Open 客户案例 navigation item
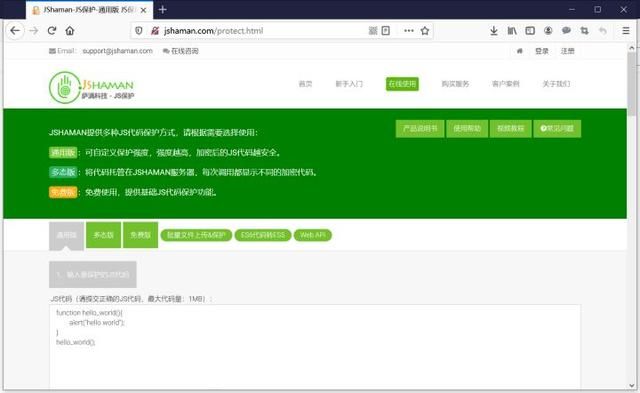Screen dimensions: 640x393 click(506, 84)
